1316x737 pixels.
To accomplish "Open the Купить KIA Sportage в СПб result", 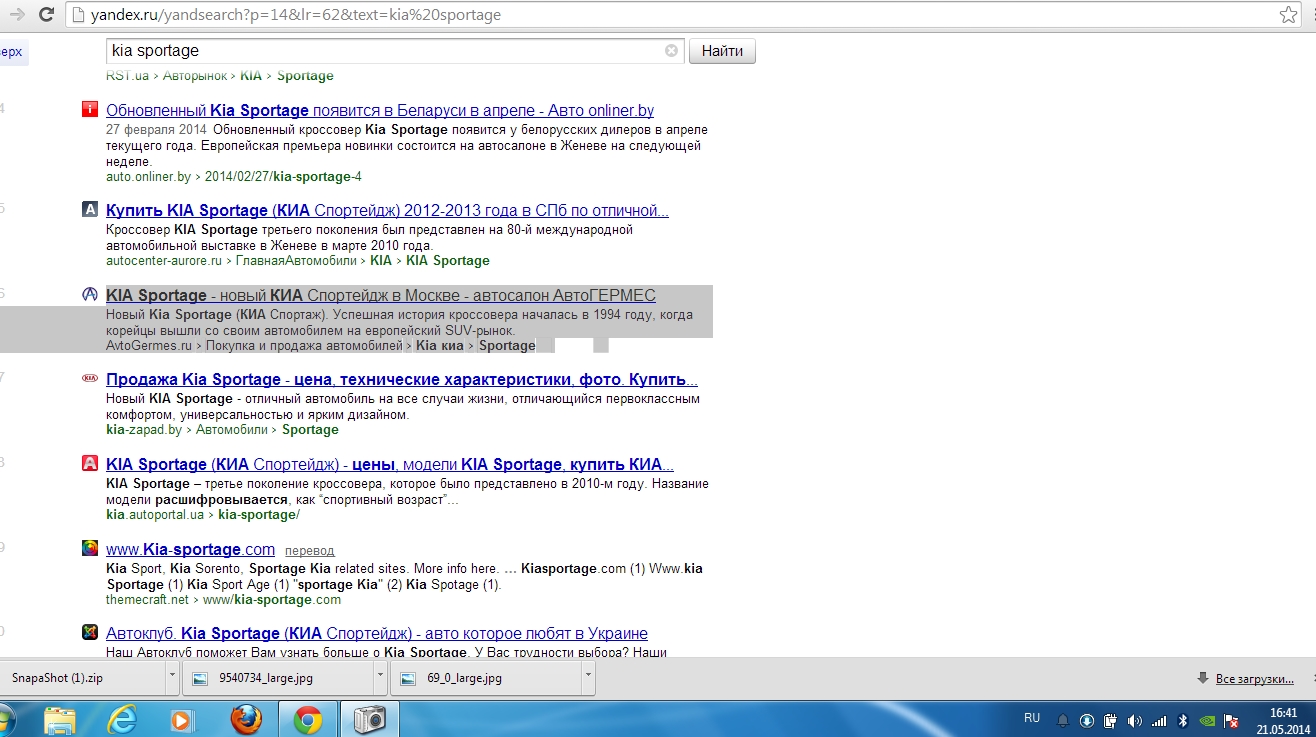I will (x=387, y=211).
